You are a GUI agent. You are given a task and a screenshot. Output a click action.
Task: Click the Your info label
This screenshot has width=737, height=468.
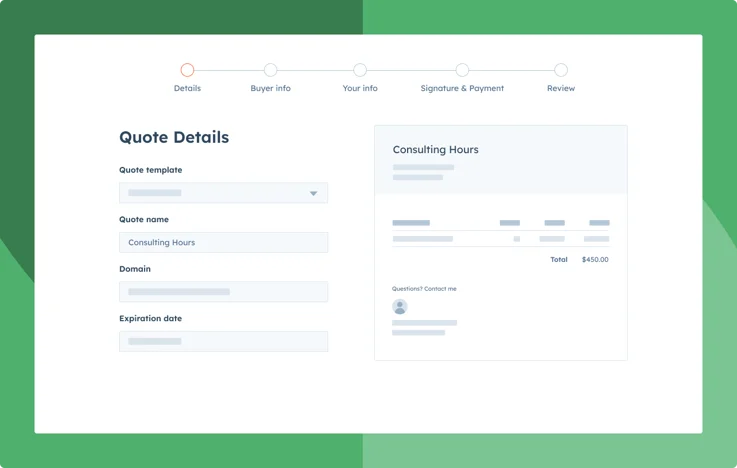point(360,88)
